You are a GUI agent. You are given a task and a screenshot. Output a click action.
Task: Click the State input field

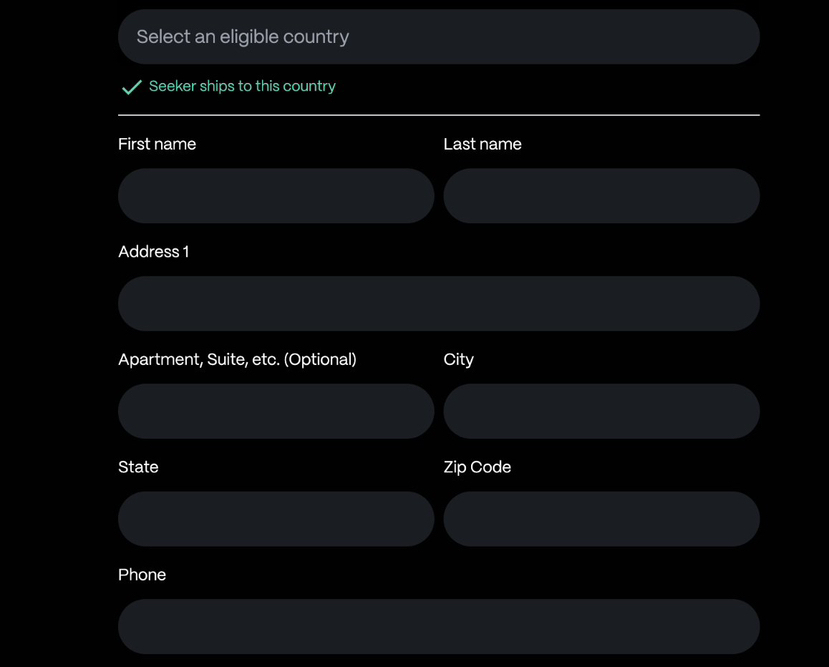pyautogui.click(x=276, y=519)
